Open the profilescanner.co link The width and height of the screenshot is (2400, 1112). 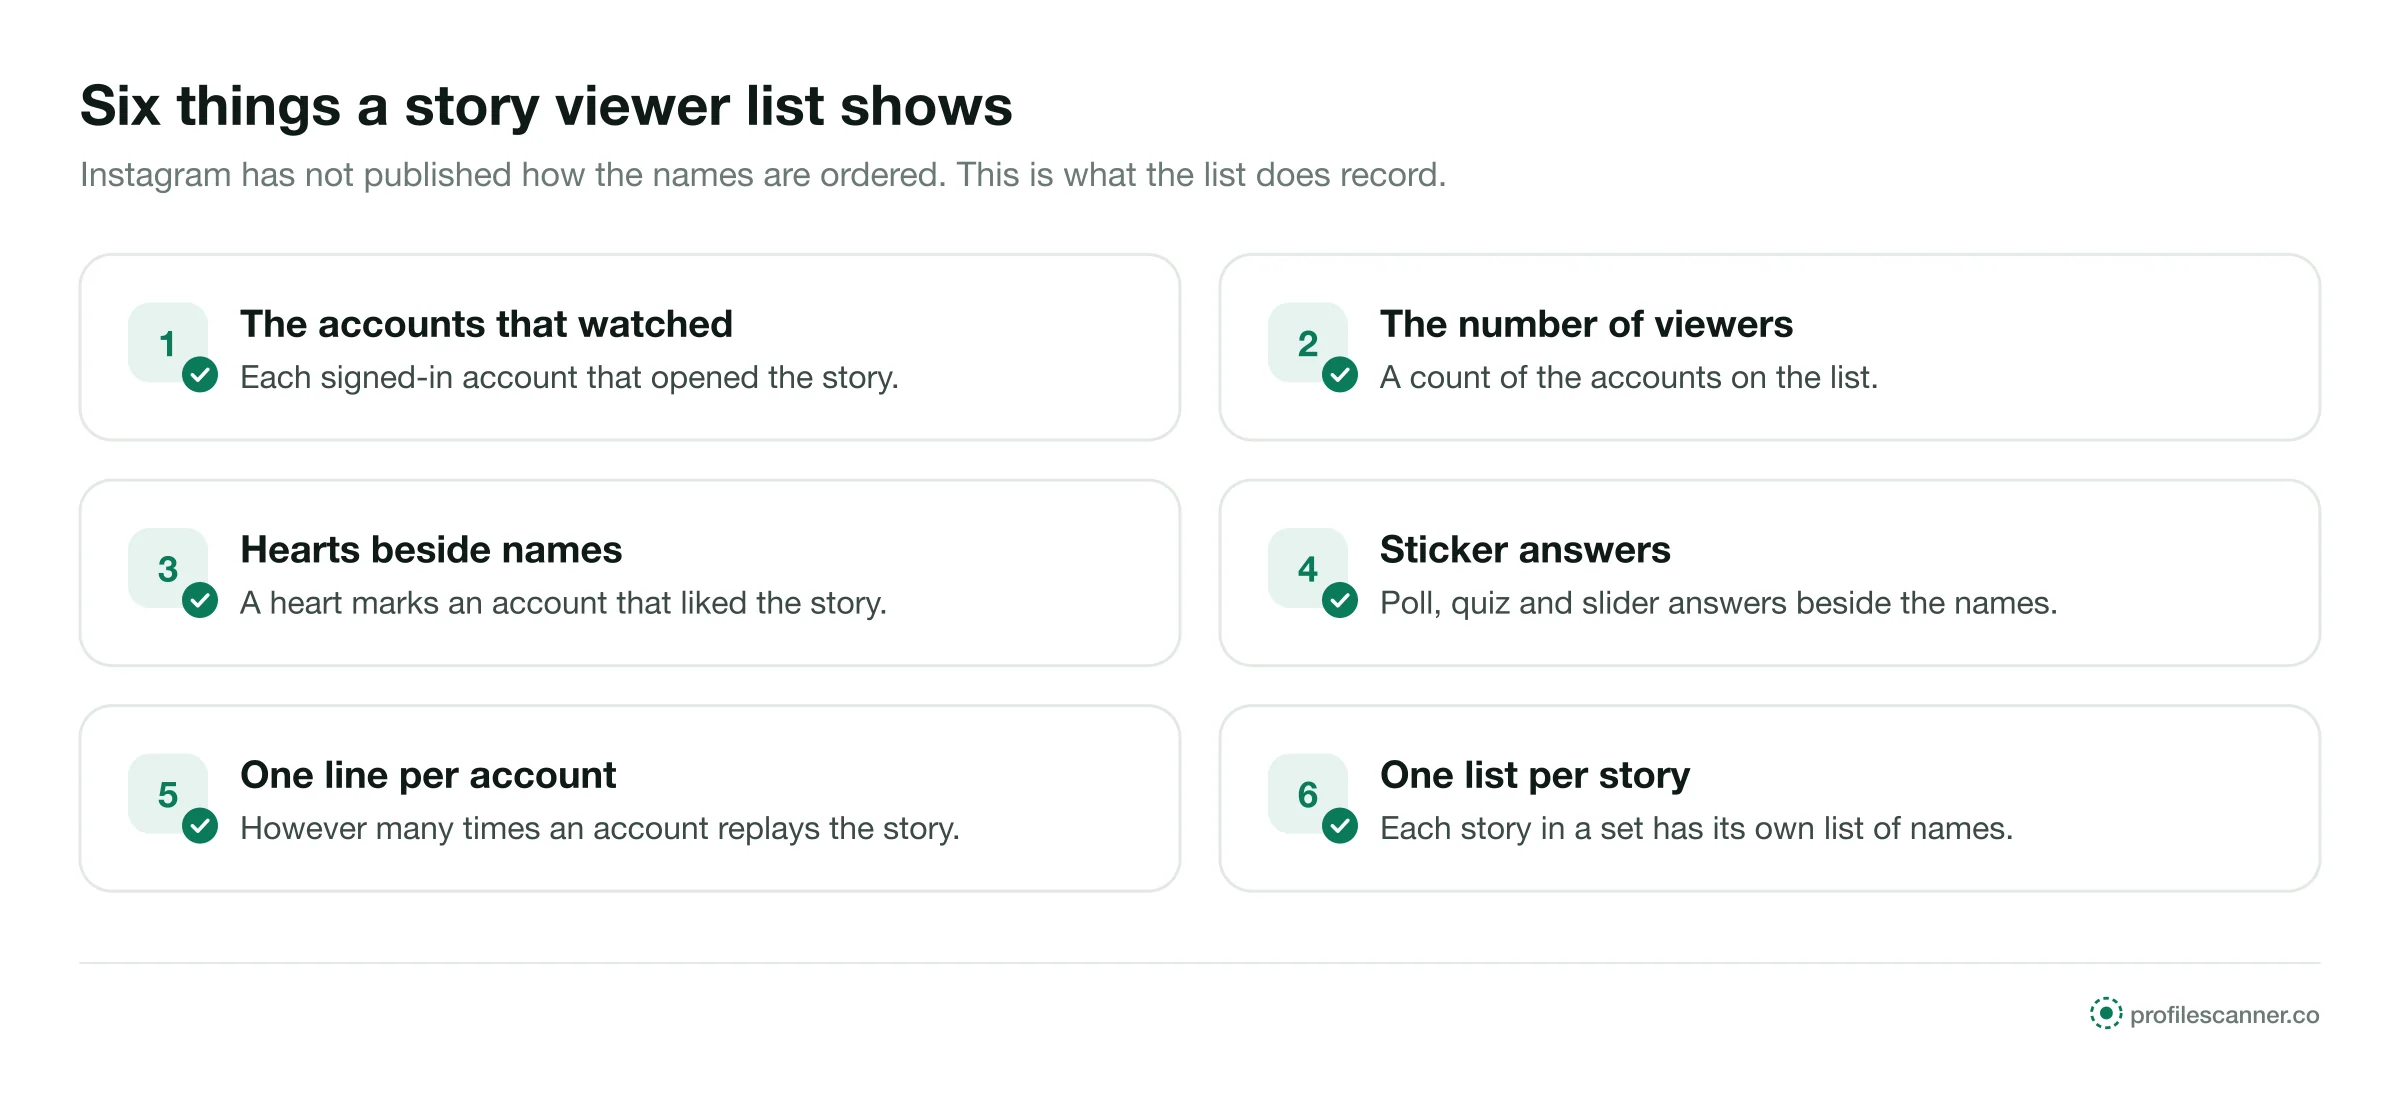[2224, 1015]
